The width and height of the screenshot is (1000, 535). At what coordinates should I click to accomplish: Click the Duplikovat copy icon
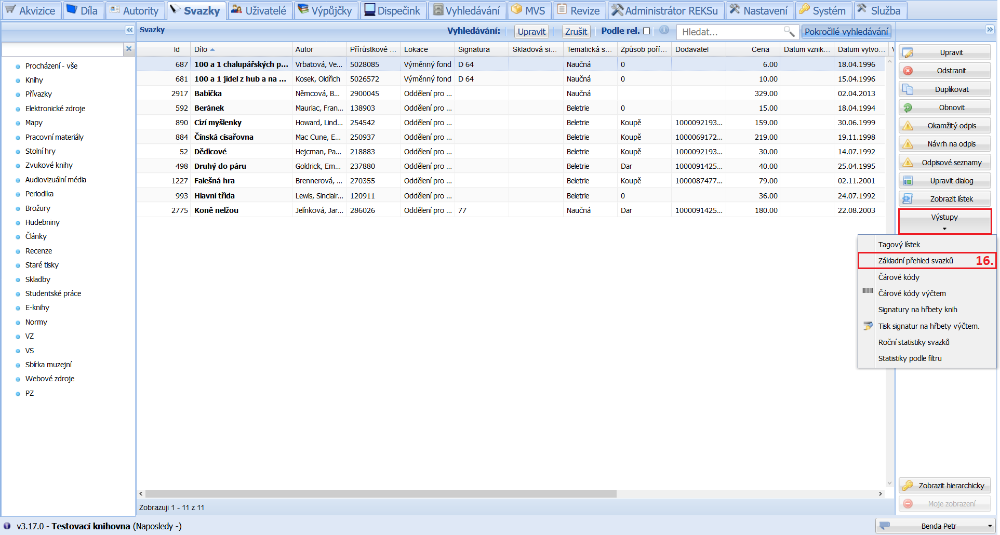(908, 89)
